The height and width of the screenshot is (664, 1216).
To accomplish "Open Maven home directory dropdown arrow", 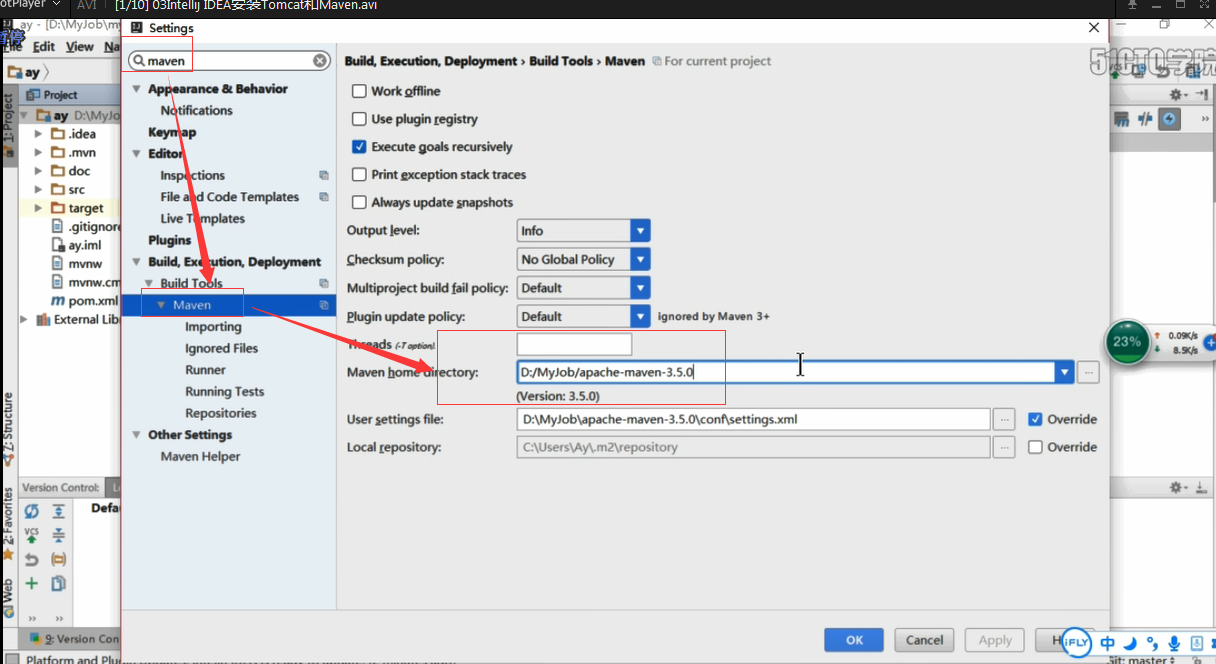I will (1063, 373).
